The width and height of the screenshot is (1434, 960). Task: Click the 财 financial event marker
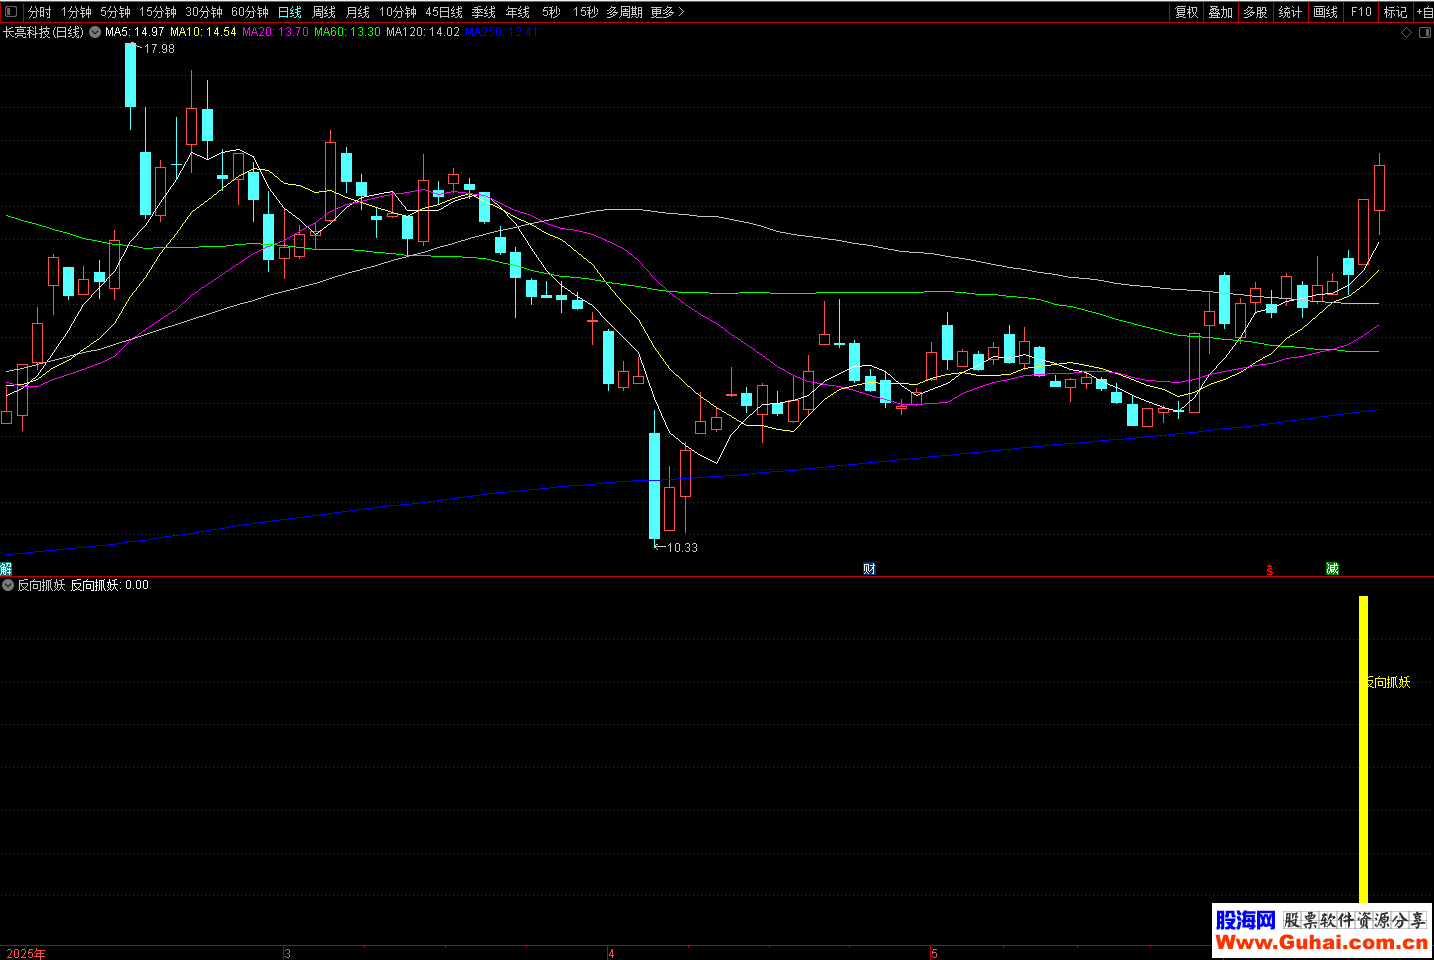coord(870,568)
